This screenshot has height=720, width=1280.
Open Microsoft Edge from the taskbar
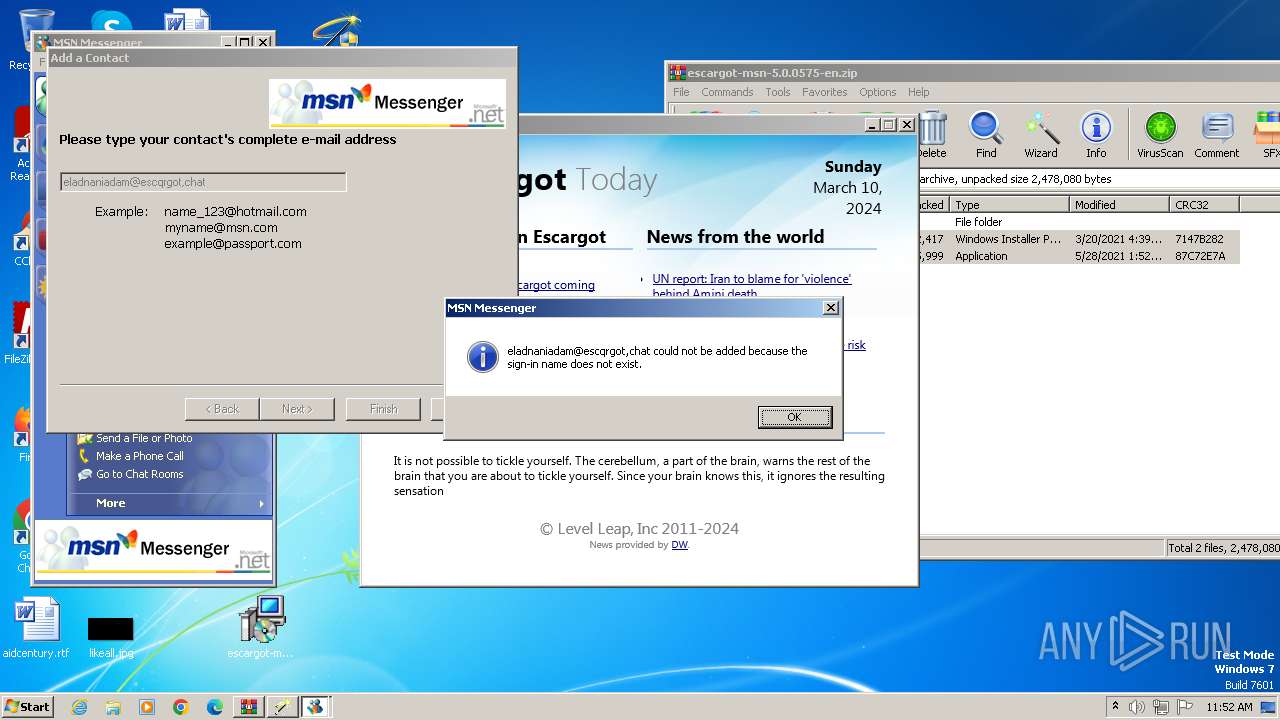coord(215,707)
